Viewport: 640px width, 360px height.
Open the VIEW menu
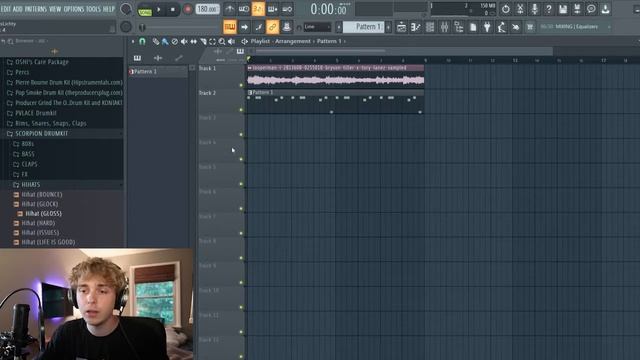55,9
